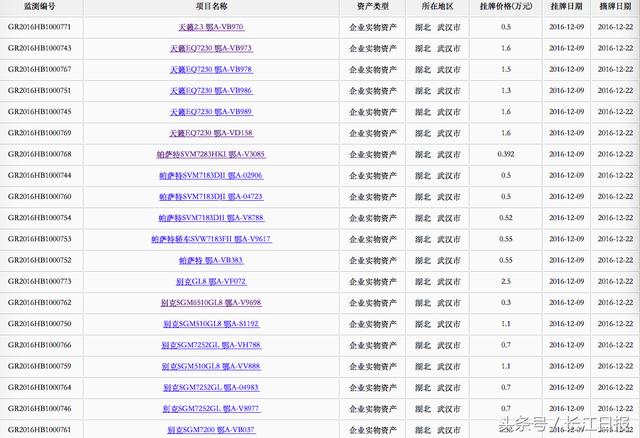
Task: Select monitoring number GR2016HB1000753
Action: coord(40,239)
